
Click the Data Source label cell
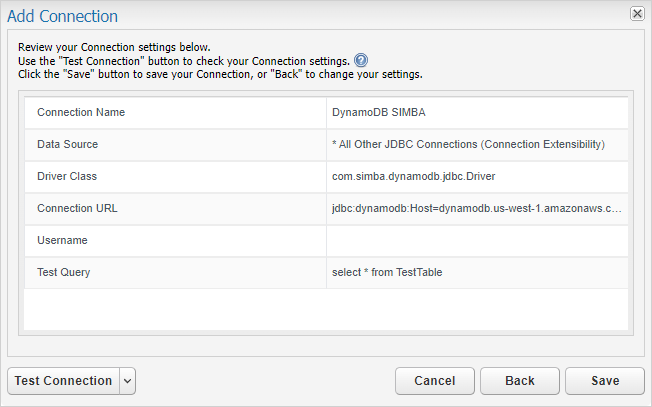pos(175,145)
